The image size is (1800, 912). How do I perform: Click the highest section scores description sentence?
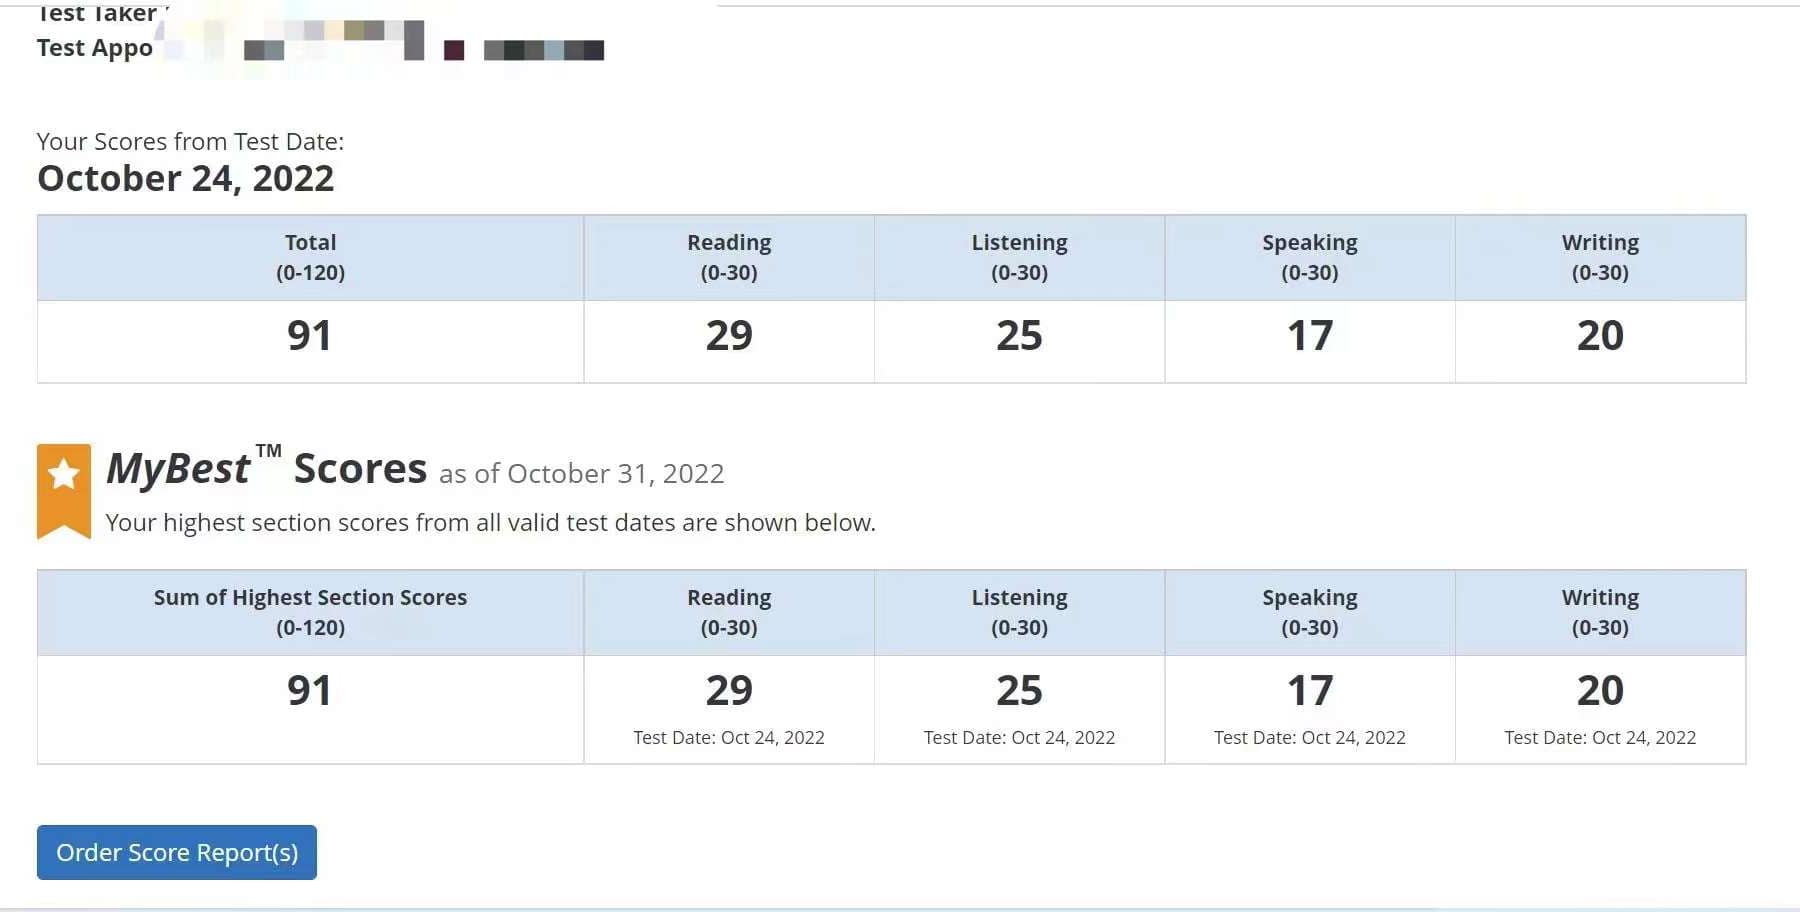tap(490, 522)
